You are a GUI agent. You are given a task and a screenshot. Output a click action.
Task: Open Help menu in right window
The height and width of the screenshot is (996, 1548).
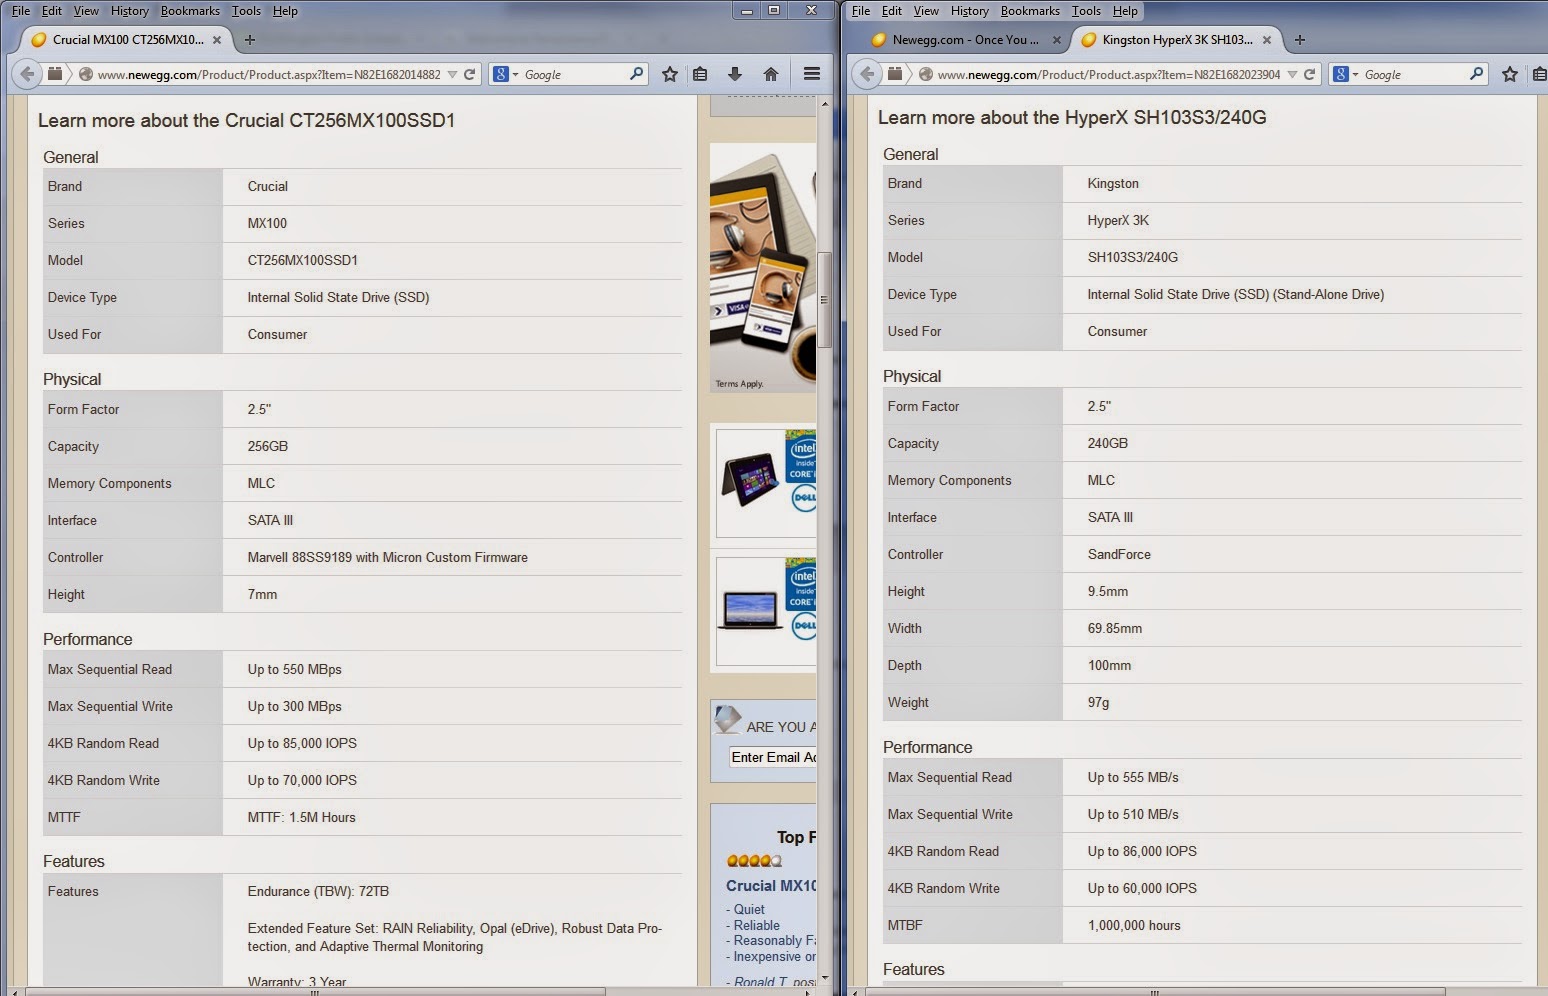coord(1125,11)
